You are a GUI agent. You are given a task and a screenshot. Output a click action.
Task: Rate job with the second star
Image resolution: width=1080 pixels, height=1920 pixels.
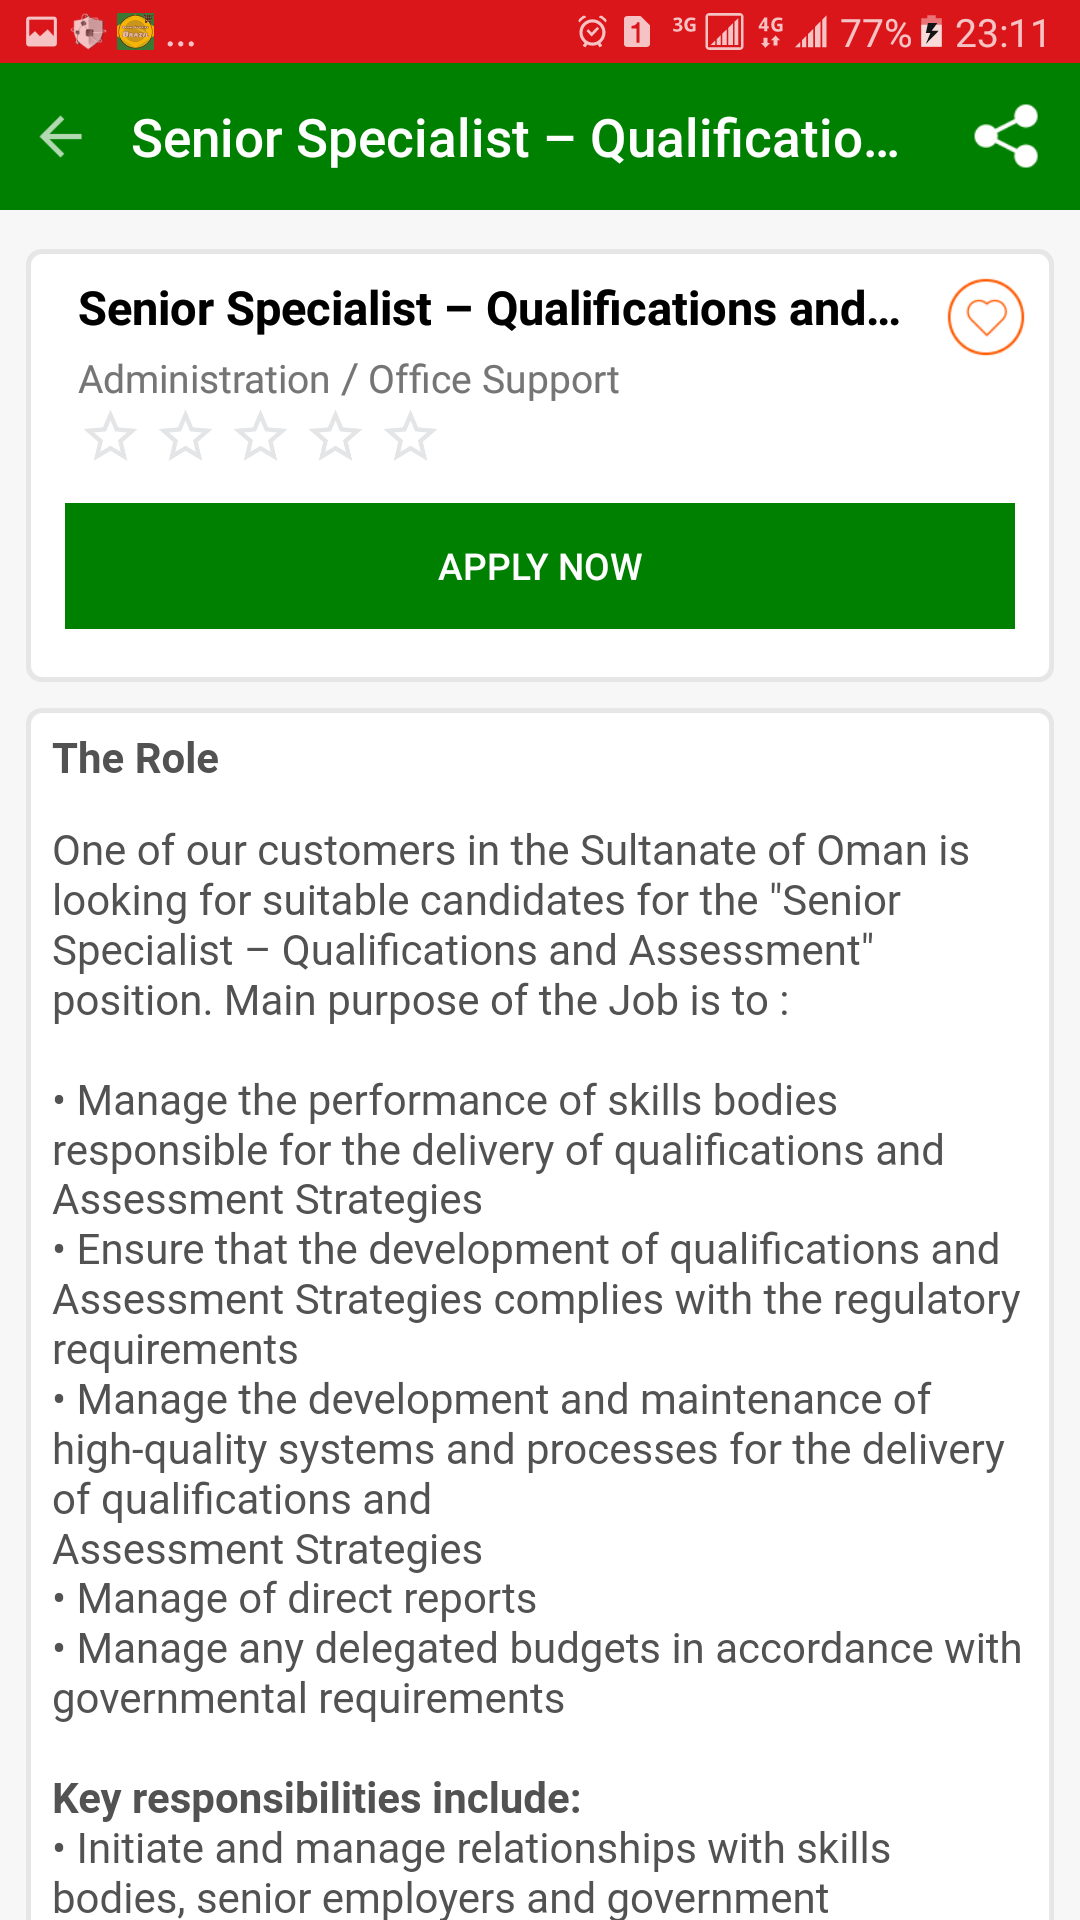pyautogui.click(x=185, y=437)
